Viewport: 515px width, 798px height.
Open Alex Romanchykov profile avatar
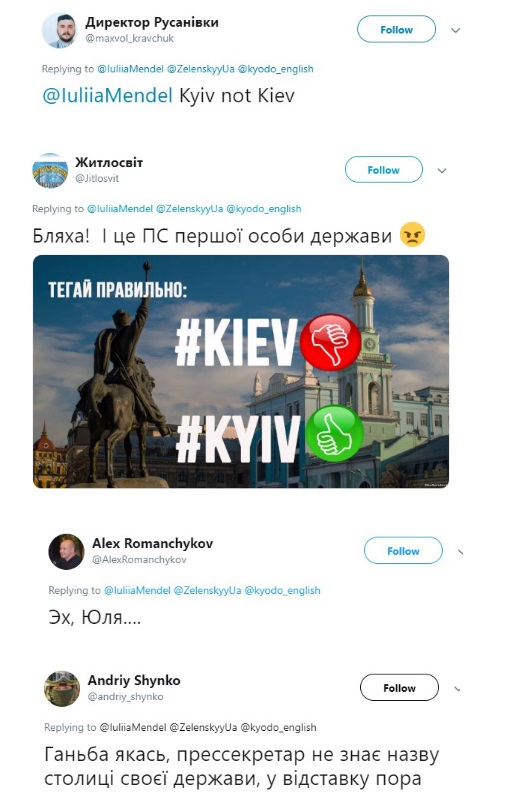tap(66, 552)
